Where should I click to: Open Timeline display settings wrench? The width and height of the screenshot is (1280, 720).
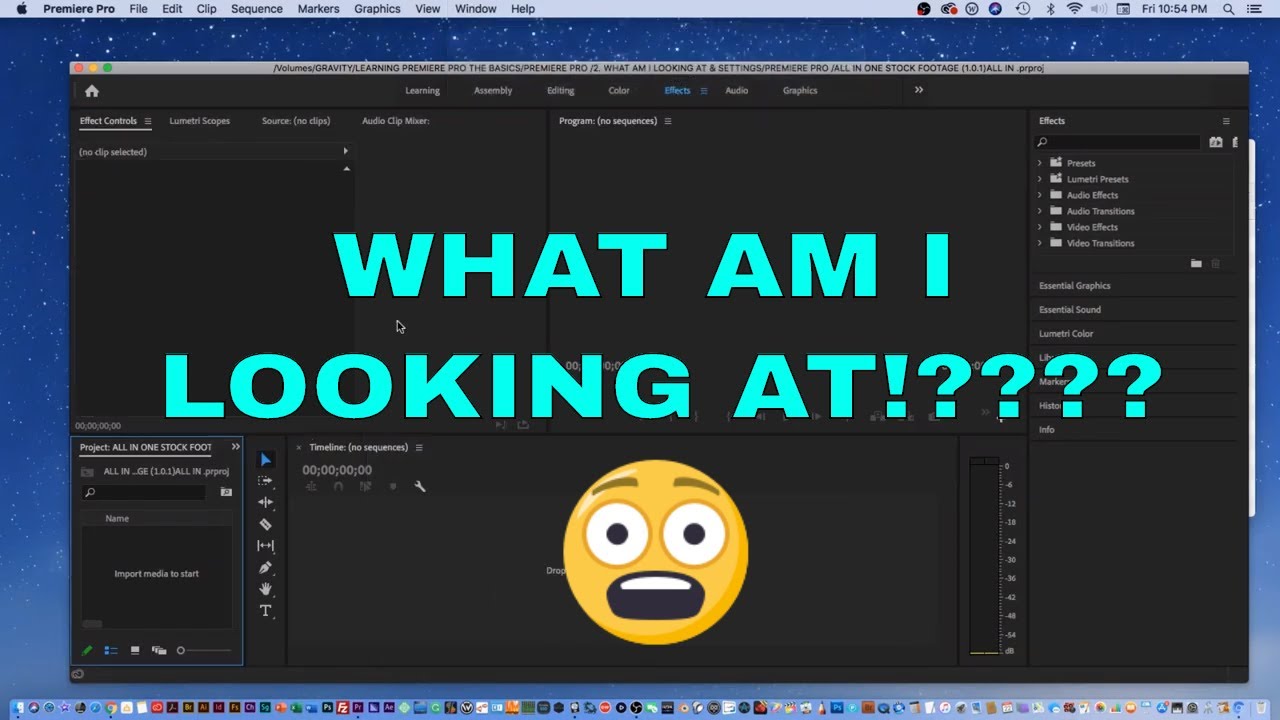420,486
